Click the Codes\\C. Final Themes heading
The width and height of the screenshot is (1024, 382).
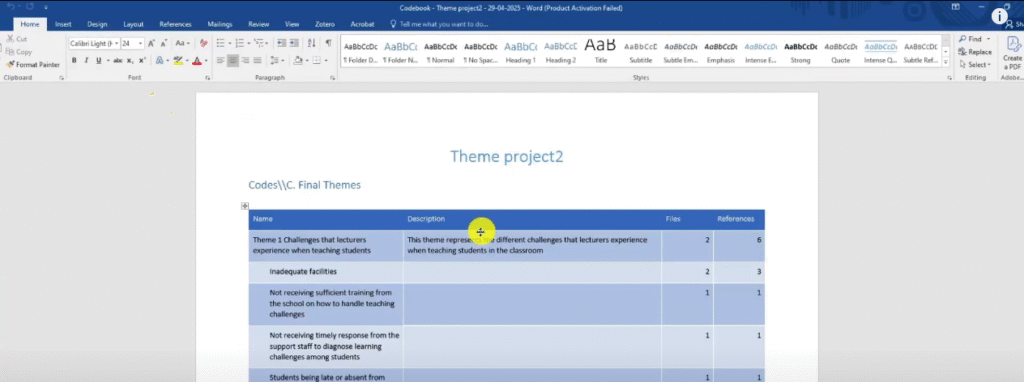pos(304,185)
